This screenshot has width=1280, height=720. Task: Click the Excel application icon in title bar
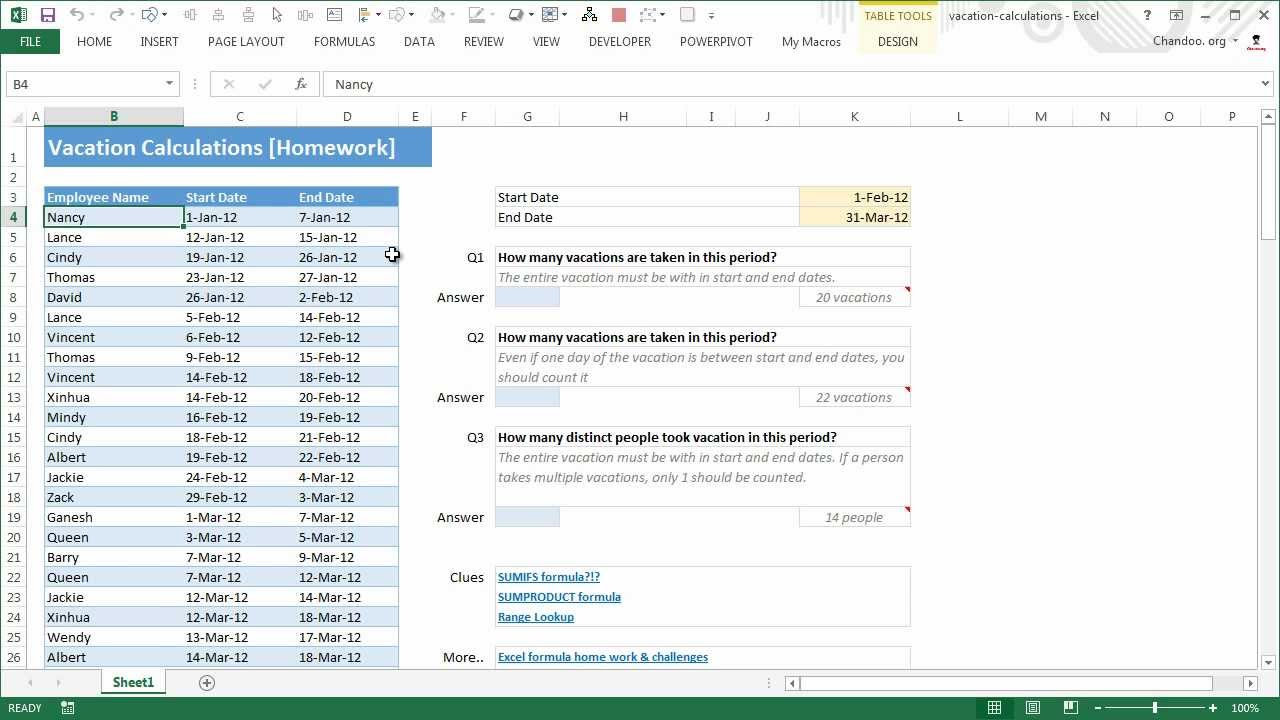coord(18,15)
